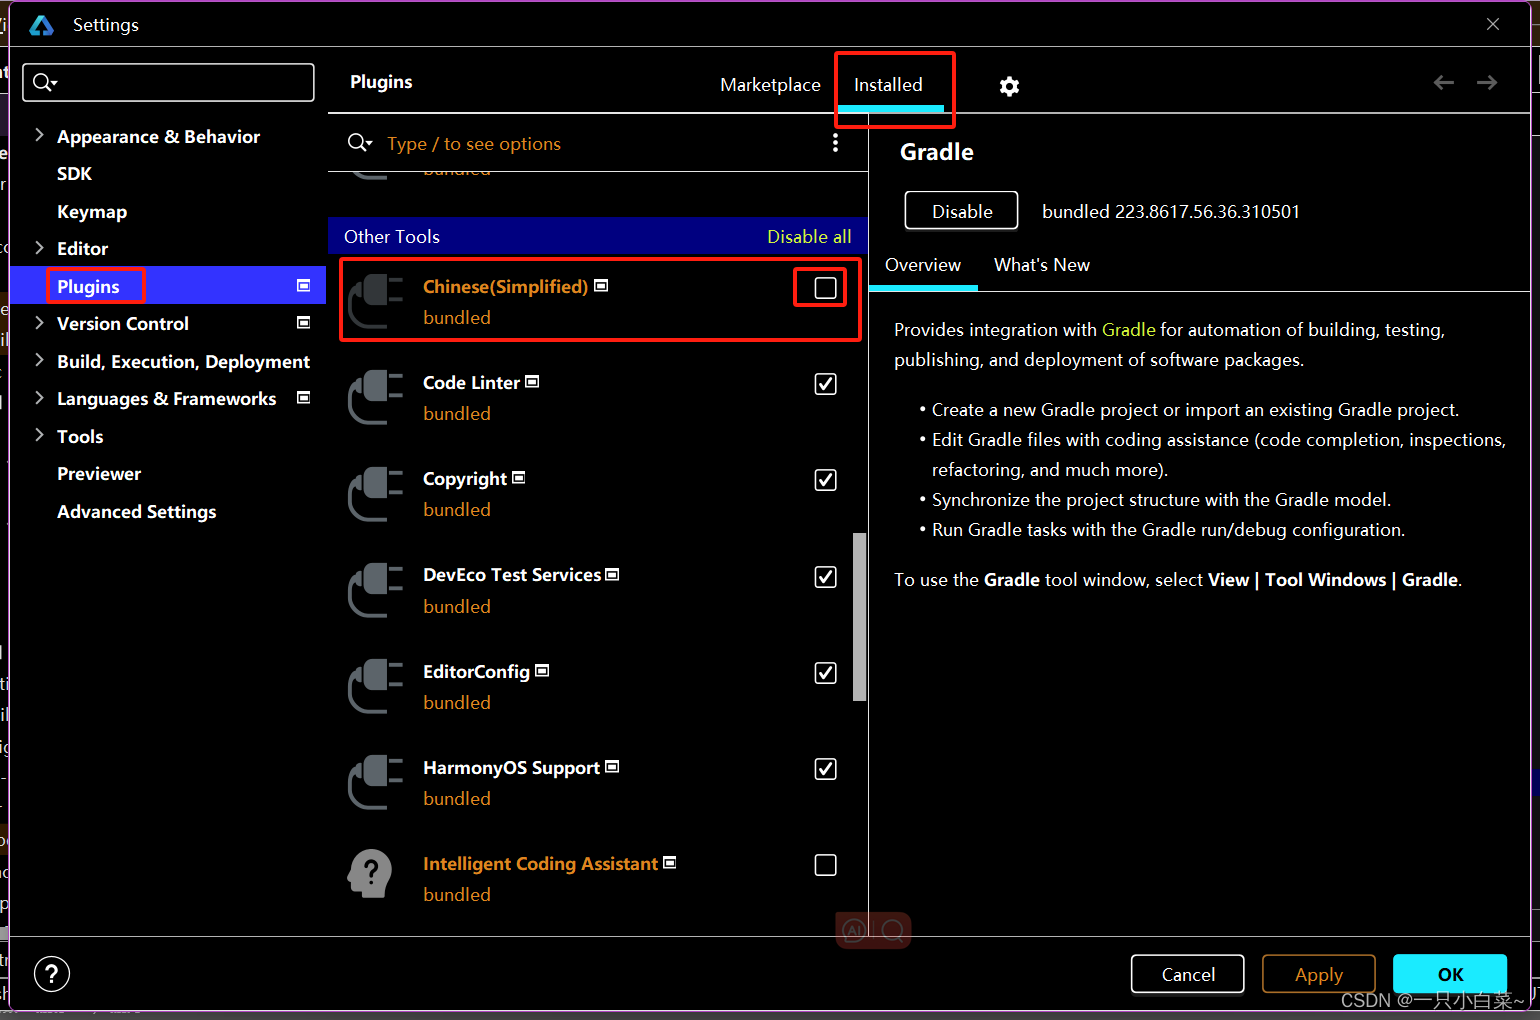Expand Build, Execution, Deployment node
Image resolution: width=1540 pixels, height=1020 pixels.
(x=39, y=360)
